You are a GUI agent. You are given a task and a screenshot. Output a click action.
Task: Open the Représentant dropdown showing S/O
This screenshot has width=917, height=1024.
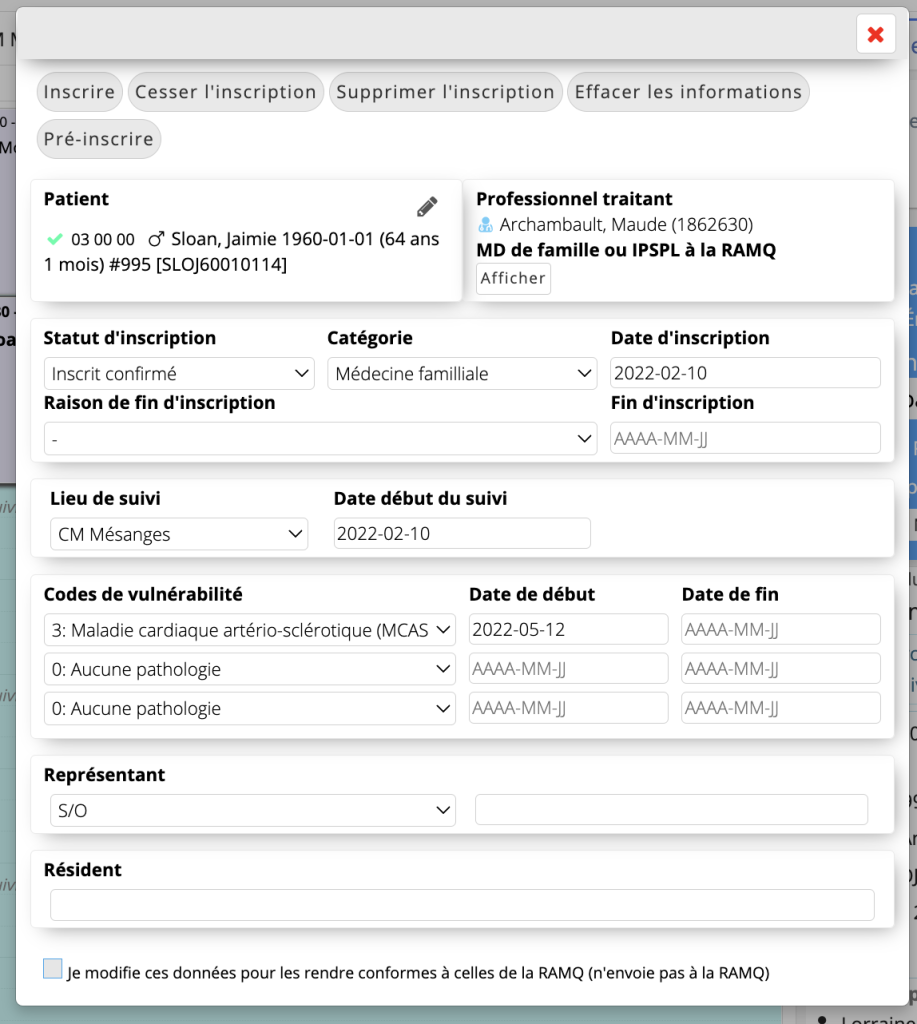(253, 810)
